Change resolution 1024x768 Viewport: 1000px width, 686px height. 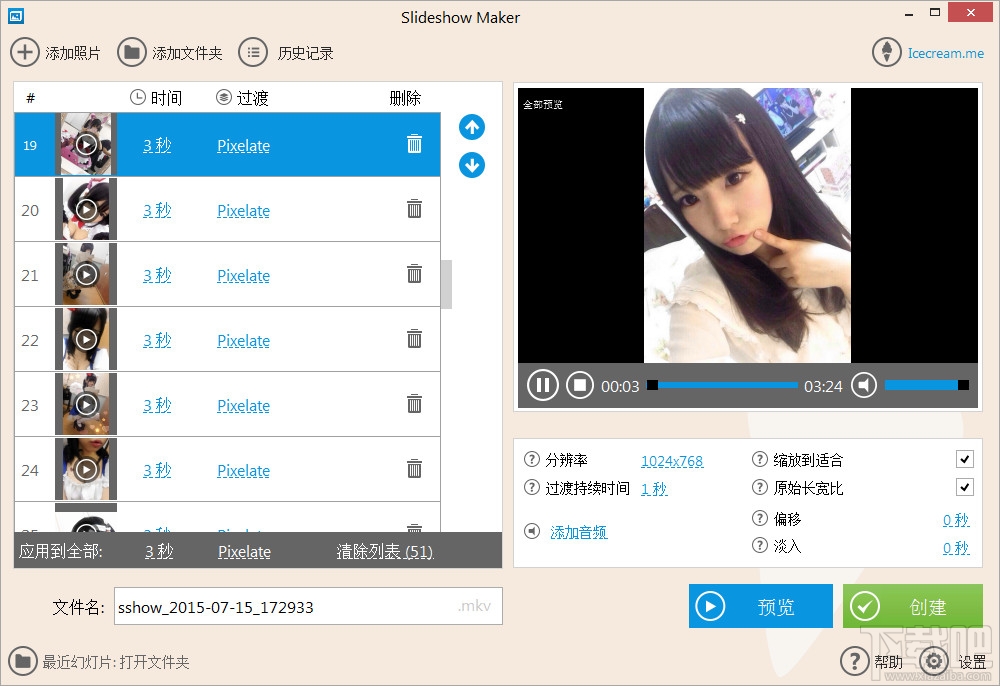tap(672, 461)
